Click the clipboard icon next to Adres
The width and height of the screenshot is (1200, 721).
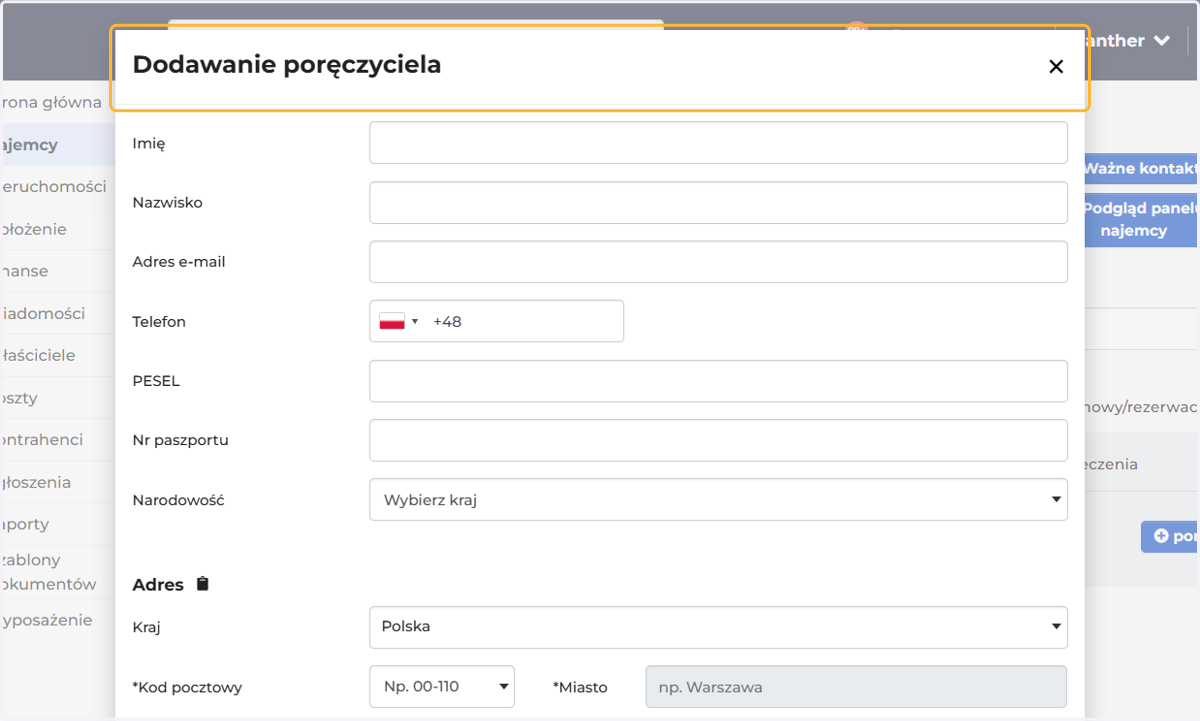(x=203, y=584)
